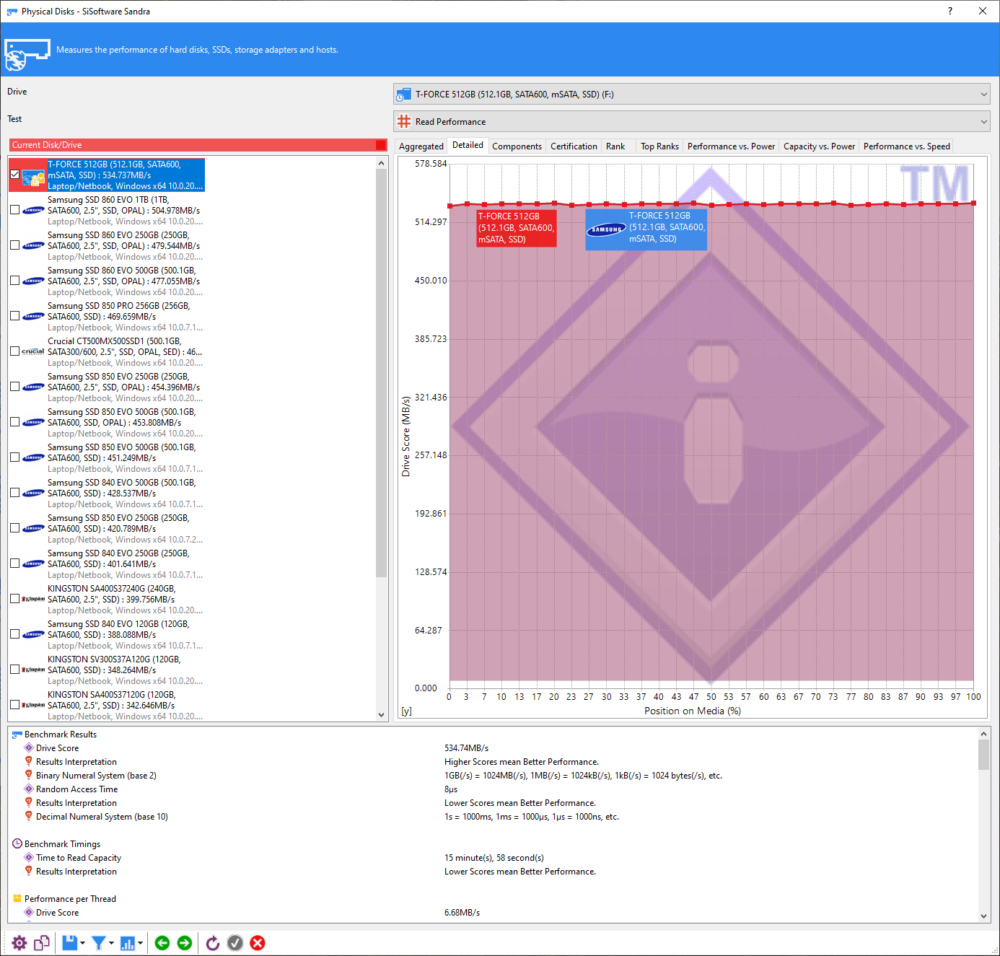Check the Crucial CT500MX500SSD1 box

point(15,351)
